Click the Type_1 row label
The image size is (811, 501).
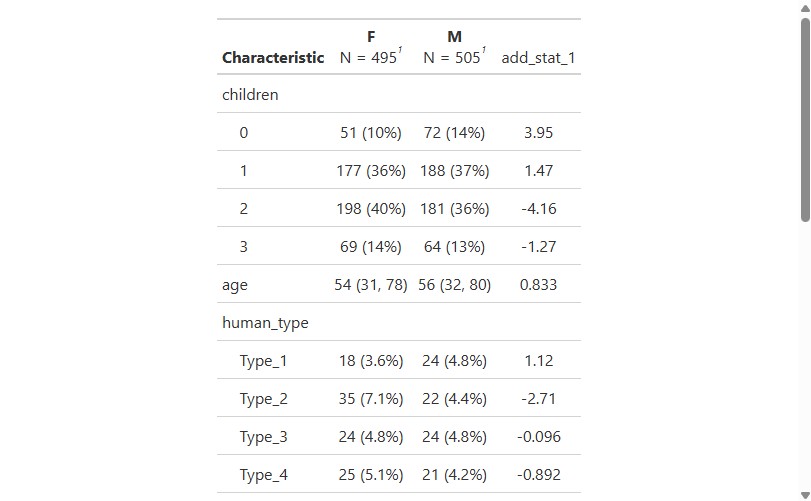(x=263, y=361)
